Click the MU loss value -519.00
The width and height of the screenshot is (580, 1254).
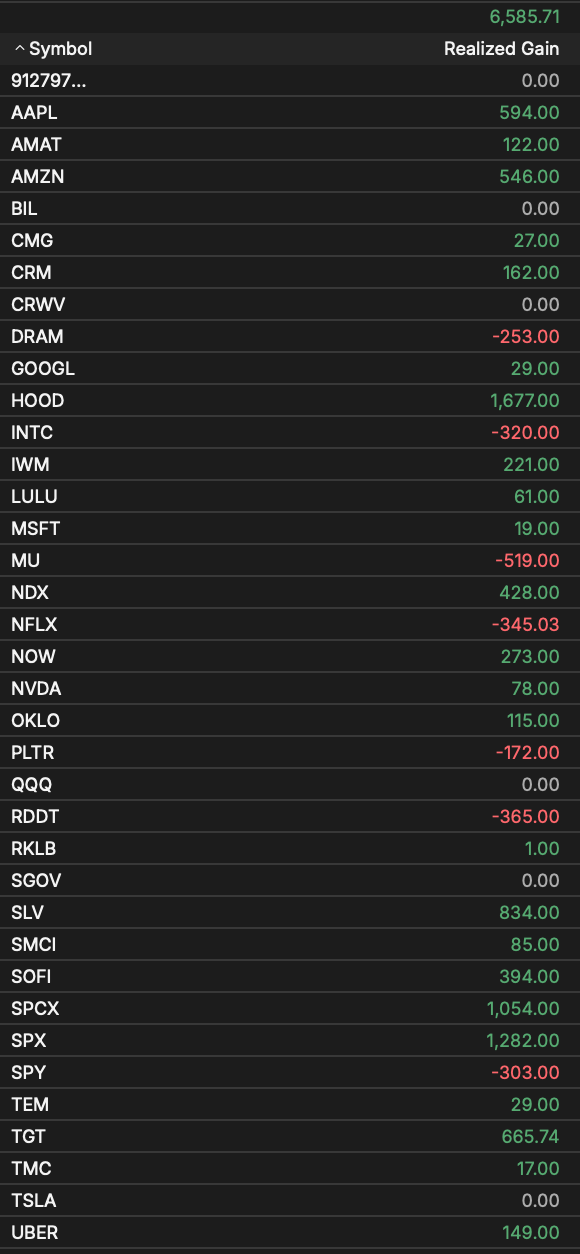[x=525, y=561]
